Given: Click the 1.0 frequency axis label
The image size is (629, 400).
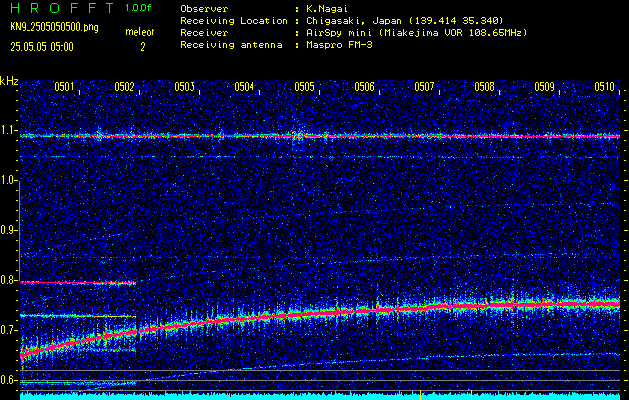Looking at the screenshot, I should [x=8, y=181].
